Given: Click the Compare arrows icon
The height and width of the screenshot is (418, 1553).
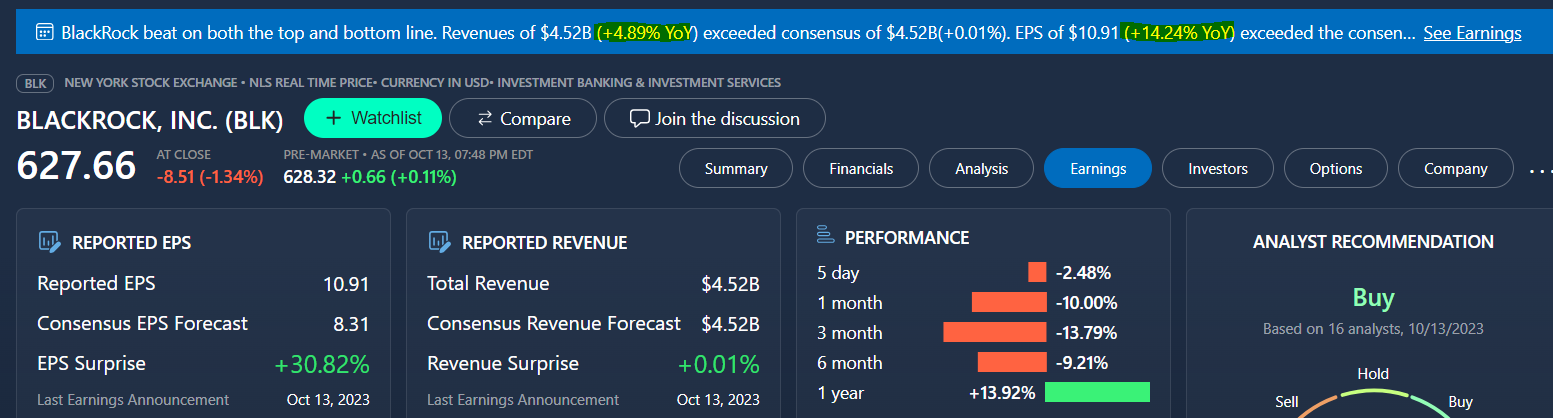Looking at the screenshot, I should pyautogui.click(x=485, y=118).
